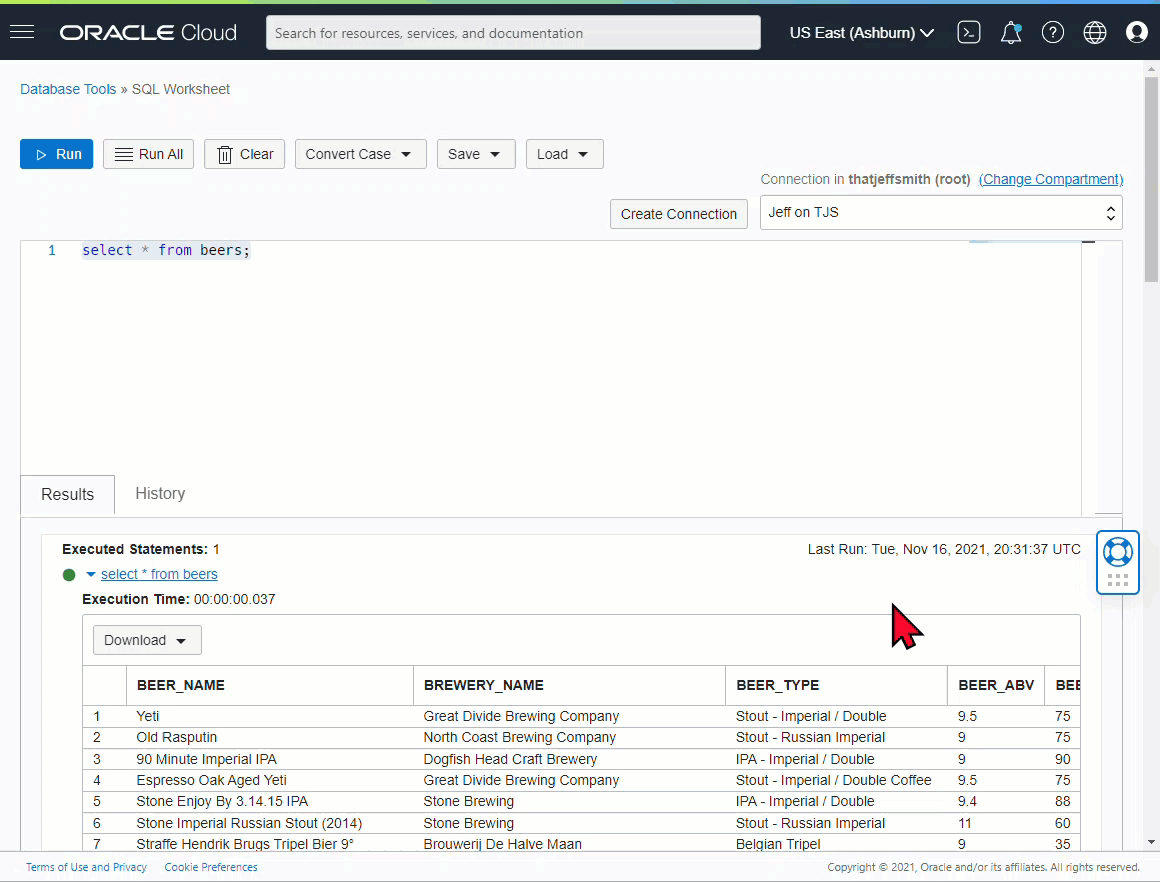Open the hamburger navigation menu
Viewport: 1160px width, 882px height.
22,32
